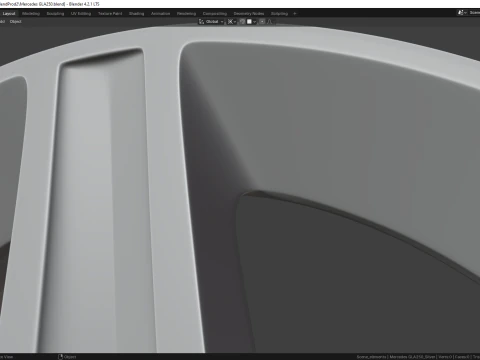This screenshot has width=480, height=360.
Task: Open the Compositing workspace tab
Action: tap(215, 14)
